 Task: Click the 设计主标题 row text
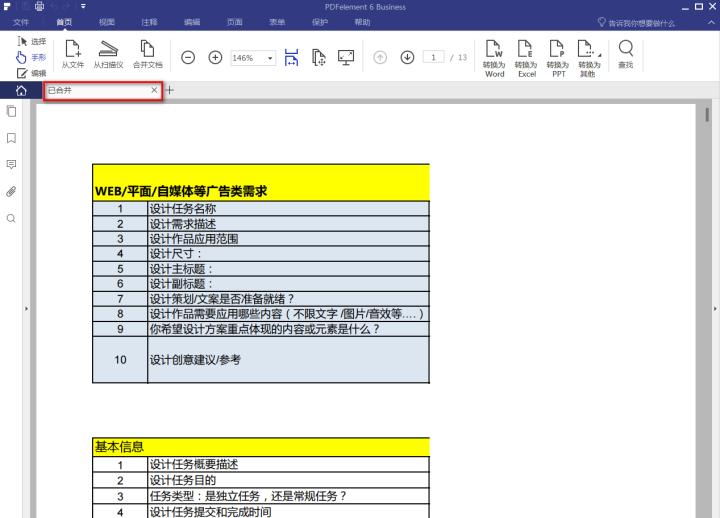pyautogui.click(x=181, y=269)
